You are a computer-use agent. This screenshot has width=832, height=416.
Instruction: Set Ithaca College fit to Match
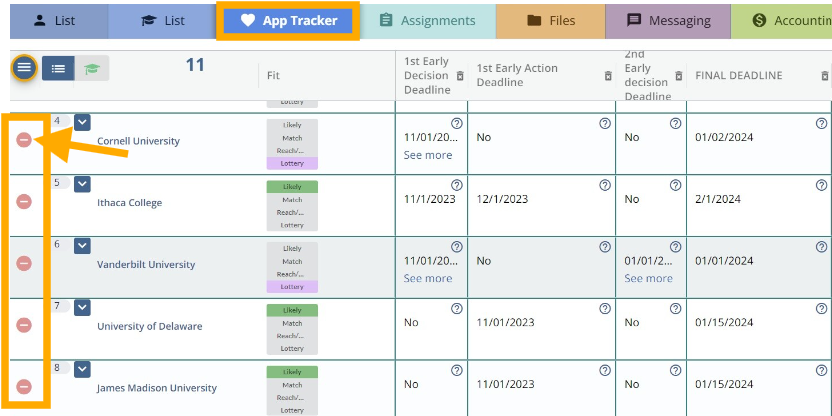292,200
